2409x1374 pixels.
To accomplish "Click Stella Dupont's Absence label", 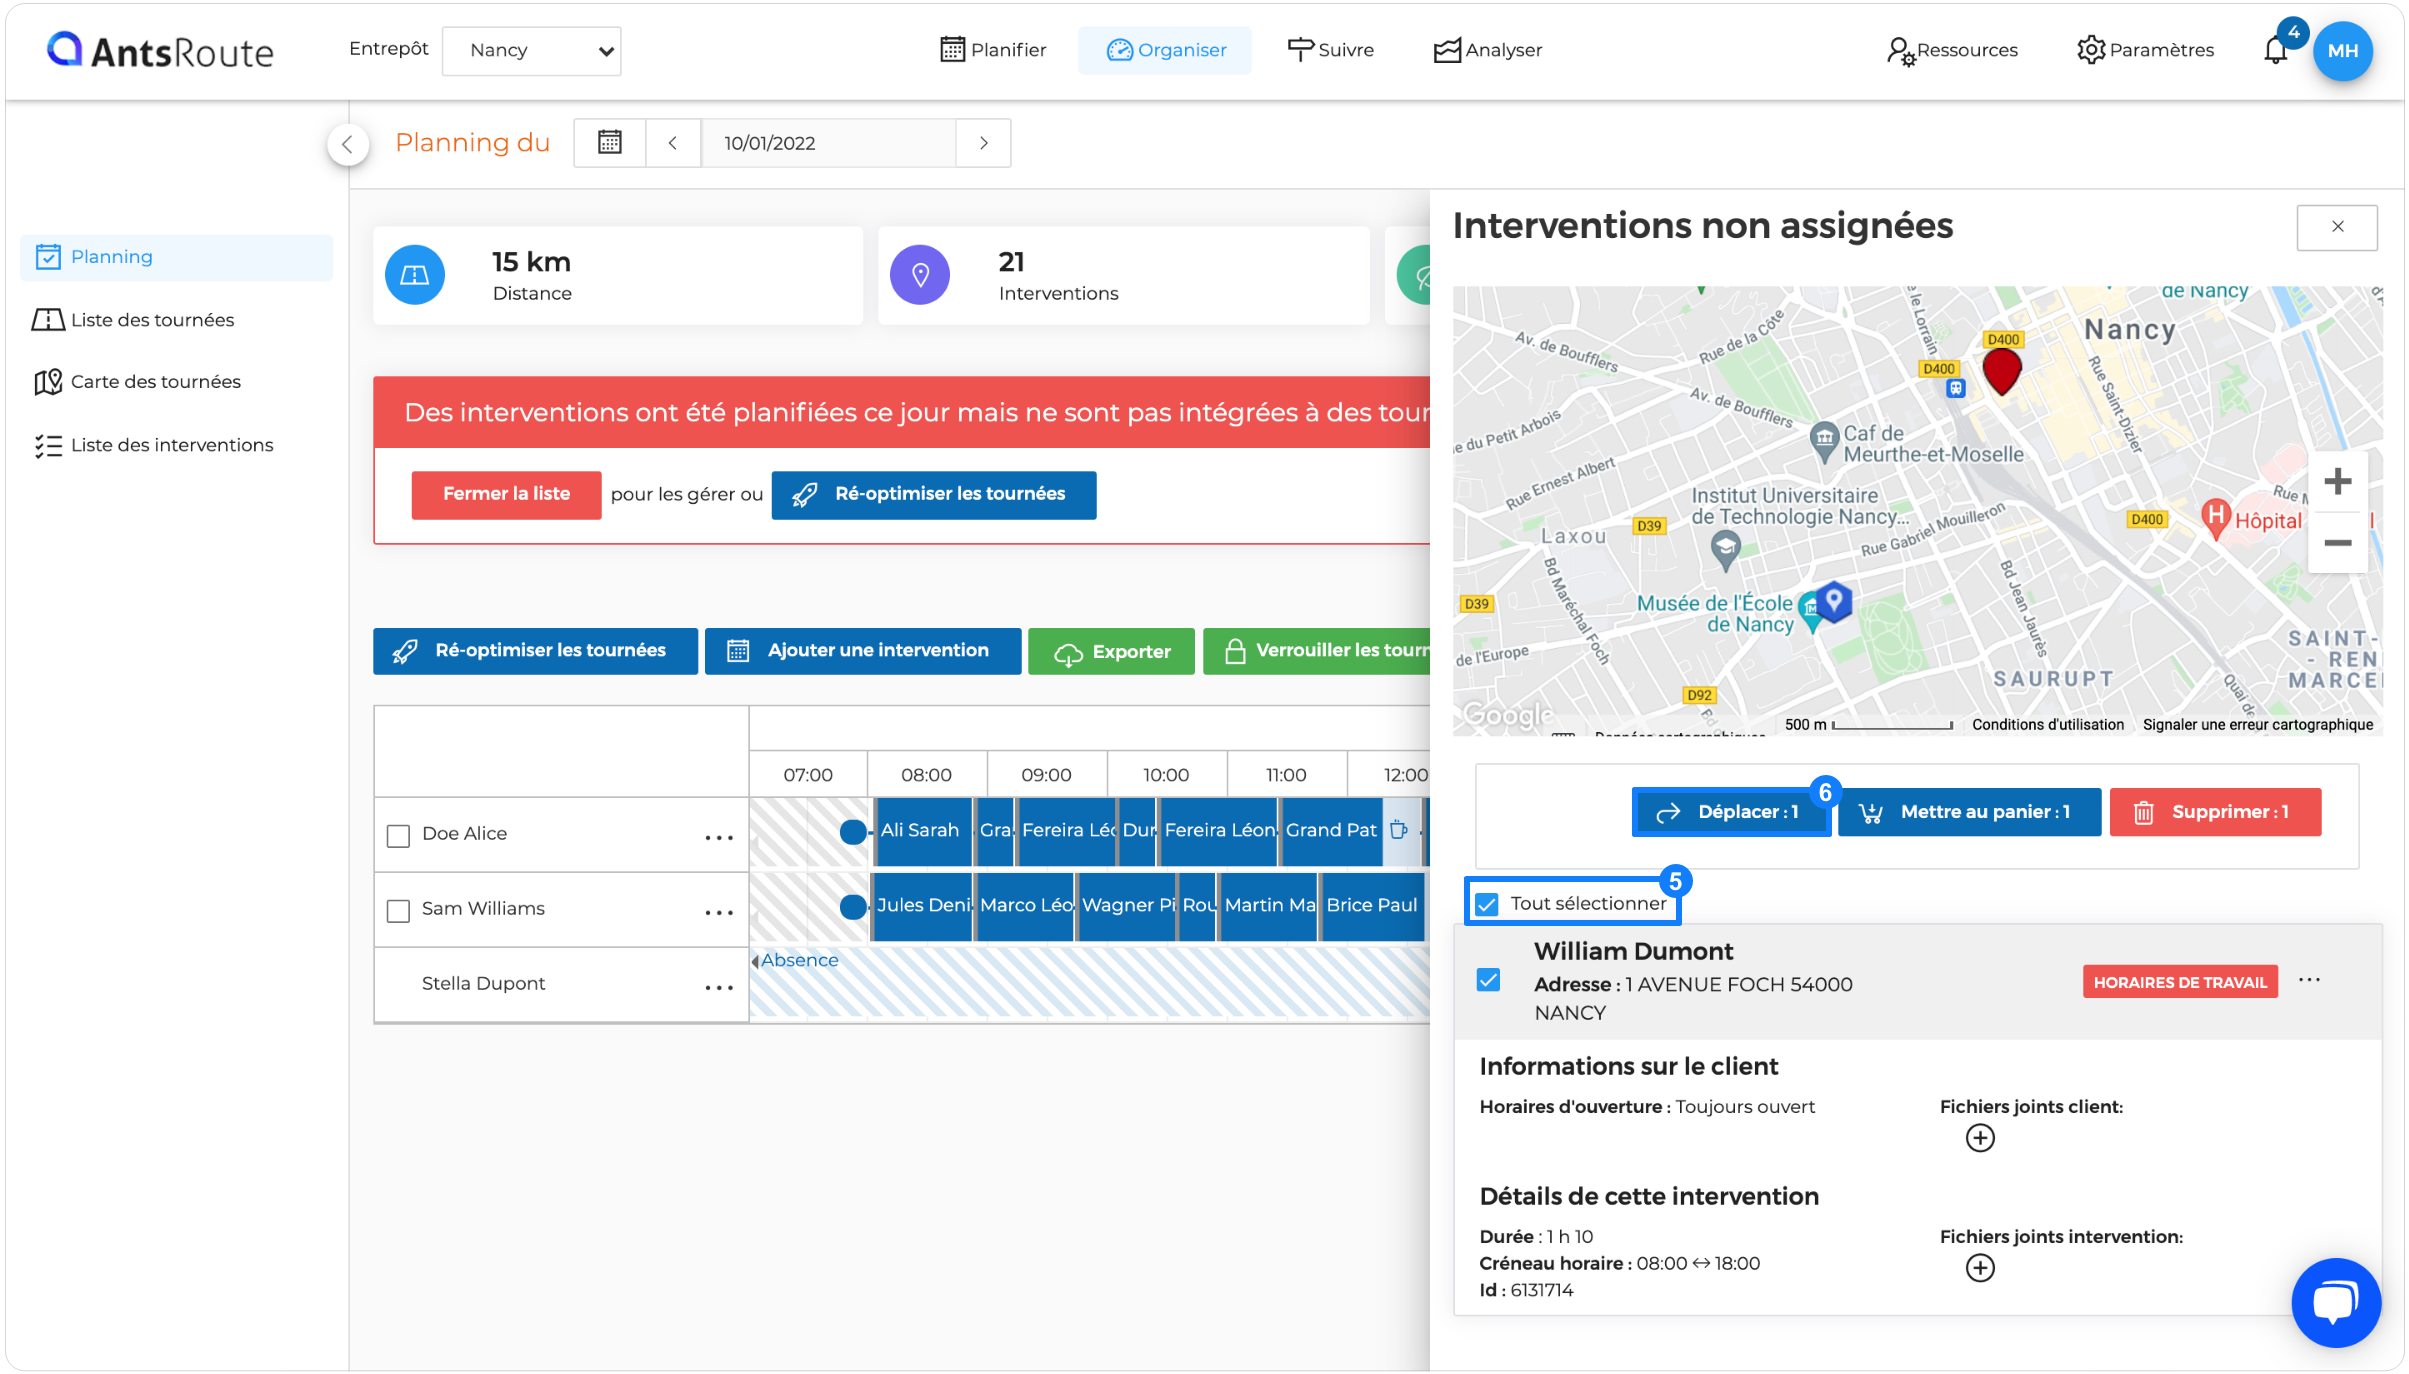I will 799,960.
